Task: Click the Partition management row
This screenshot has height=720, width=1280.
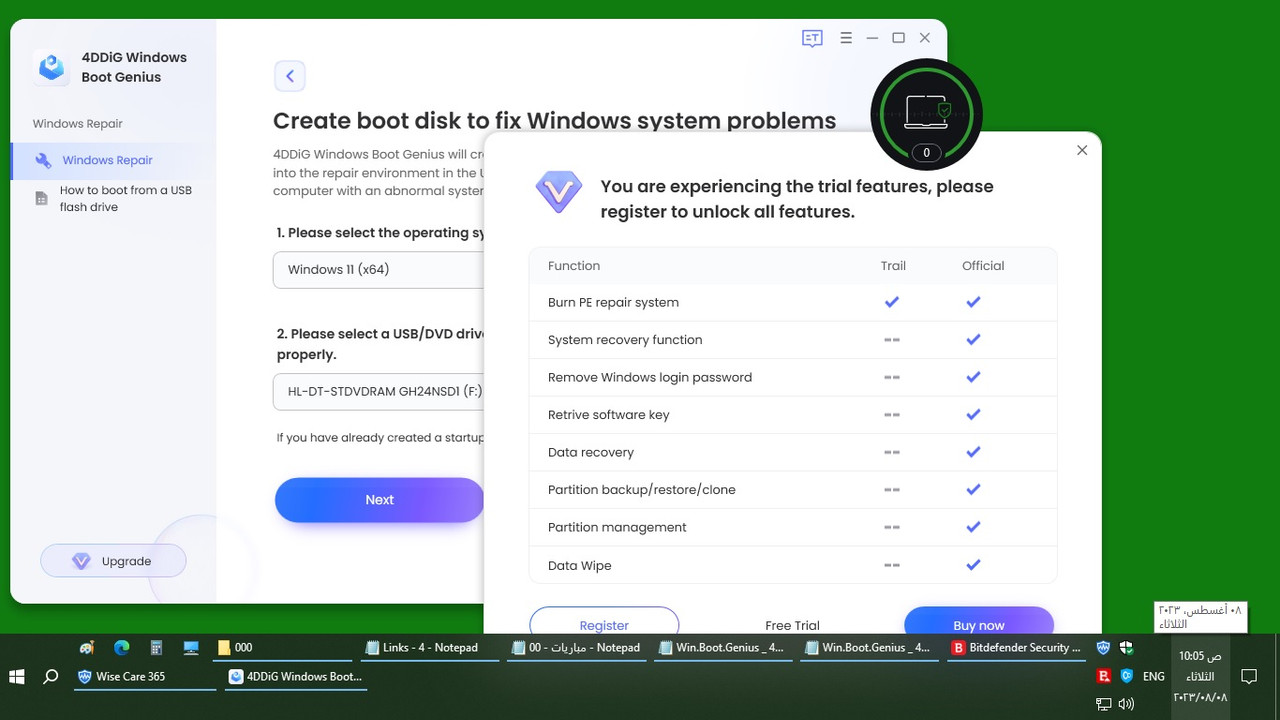Action: point(793,527)
